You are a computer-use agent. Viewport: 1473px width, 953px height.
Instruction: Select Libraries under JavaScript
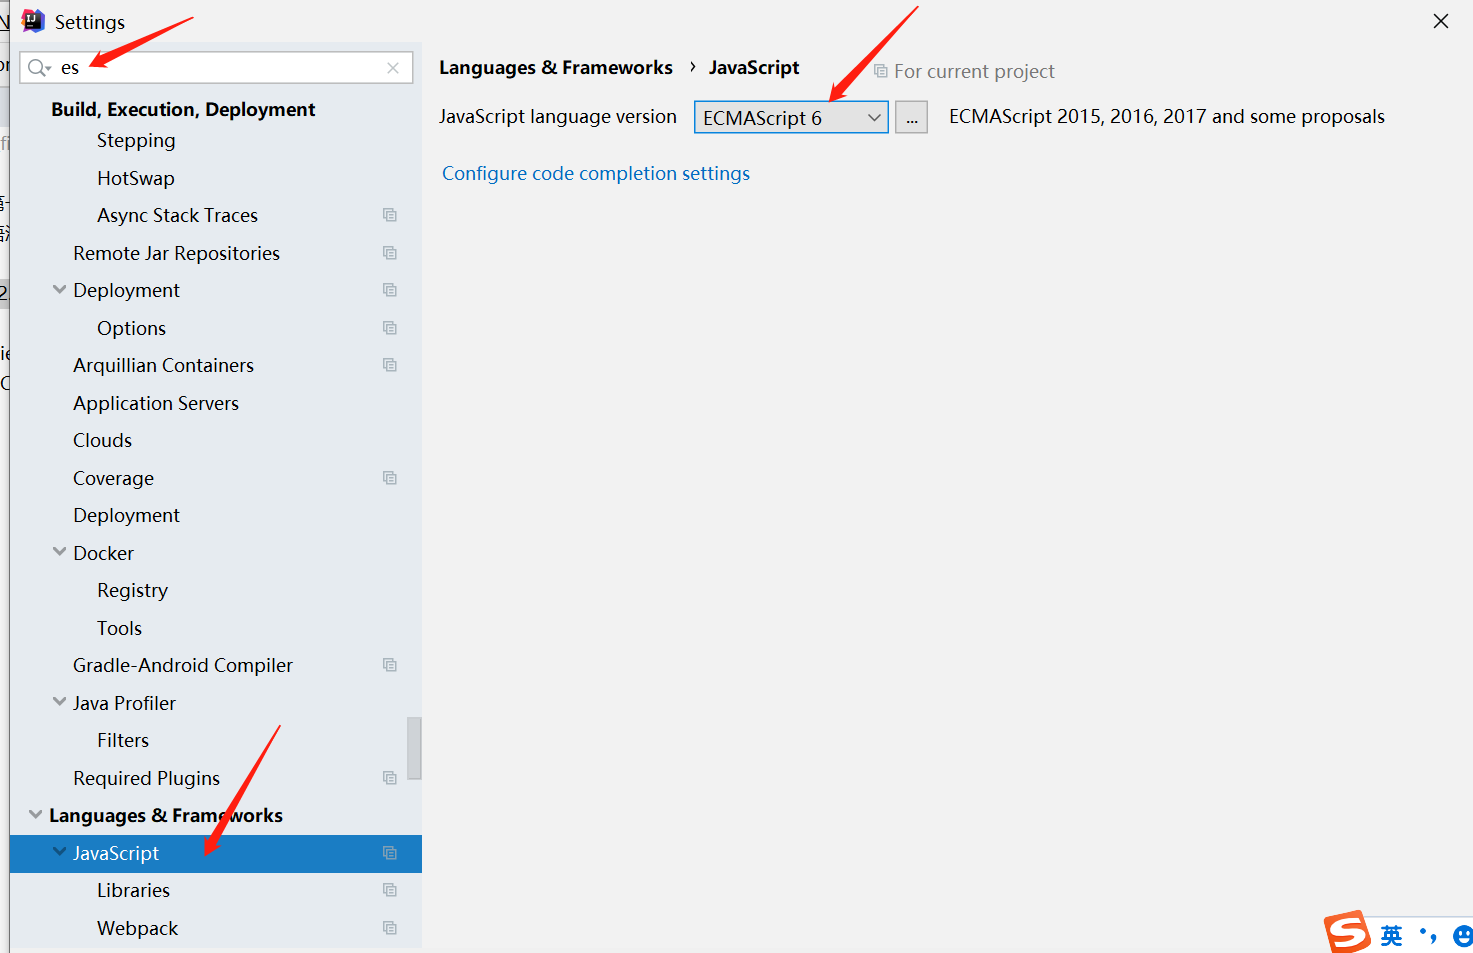pos(133,890)
